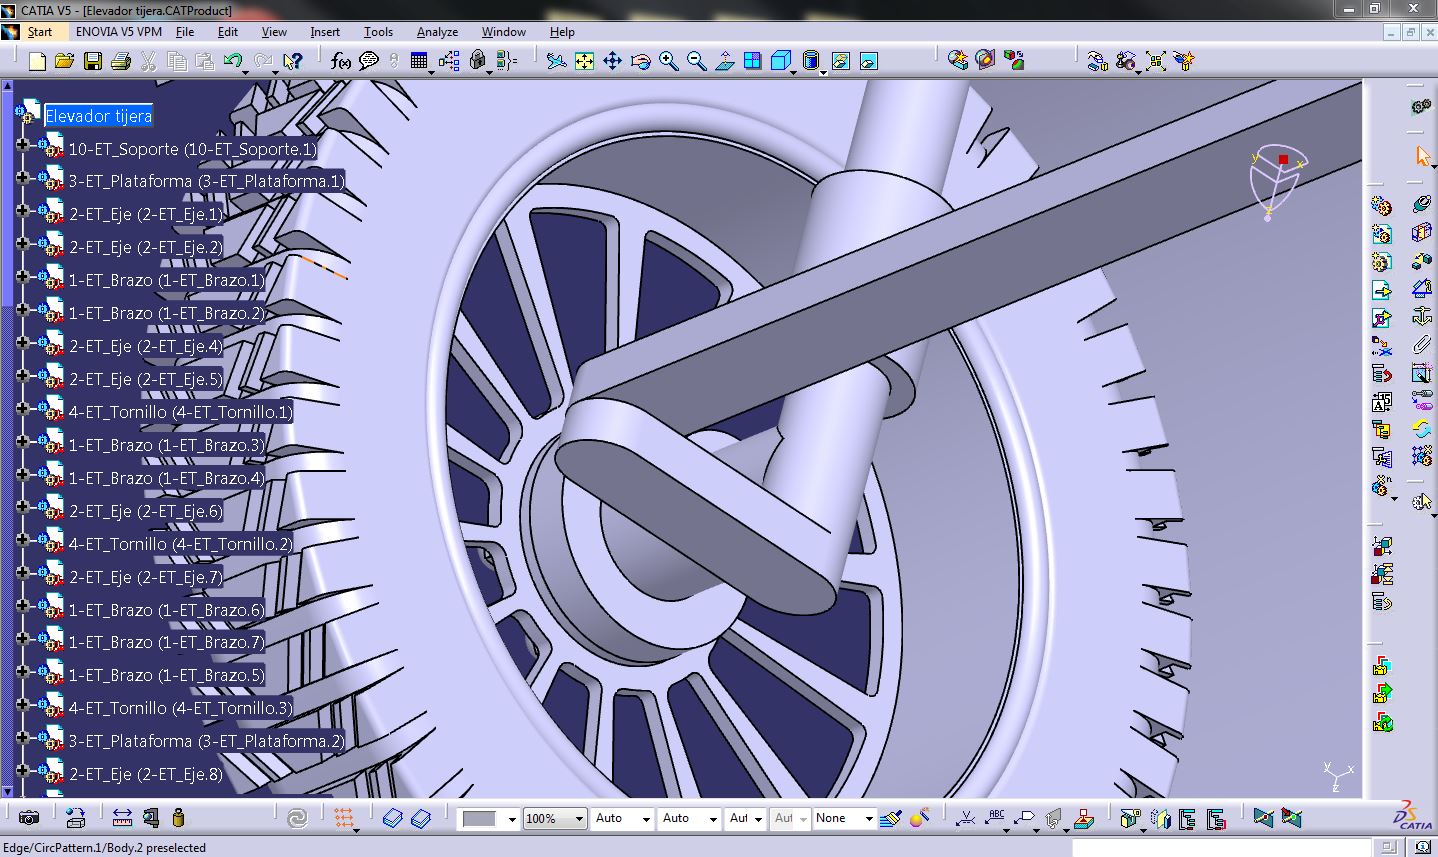Open the Tools menu
The width and height of the screenshot is (1438, 857).
pos(378,32)
